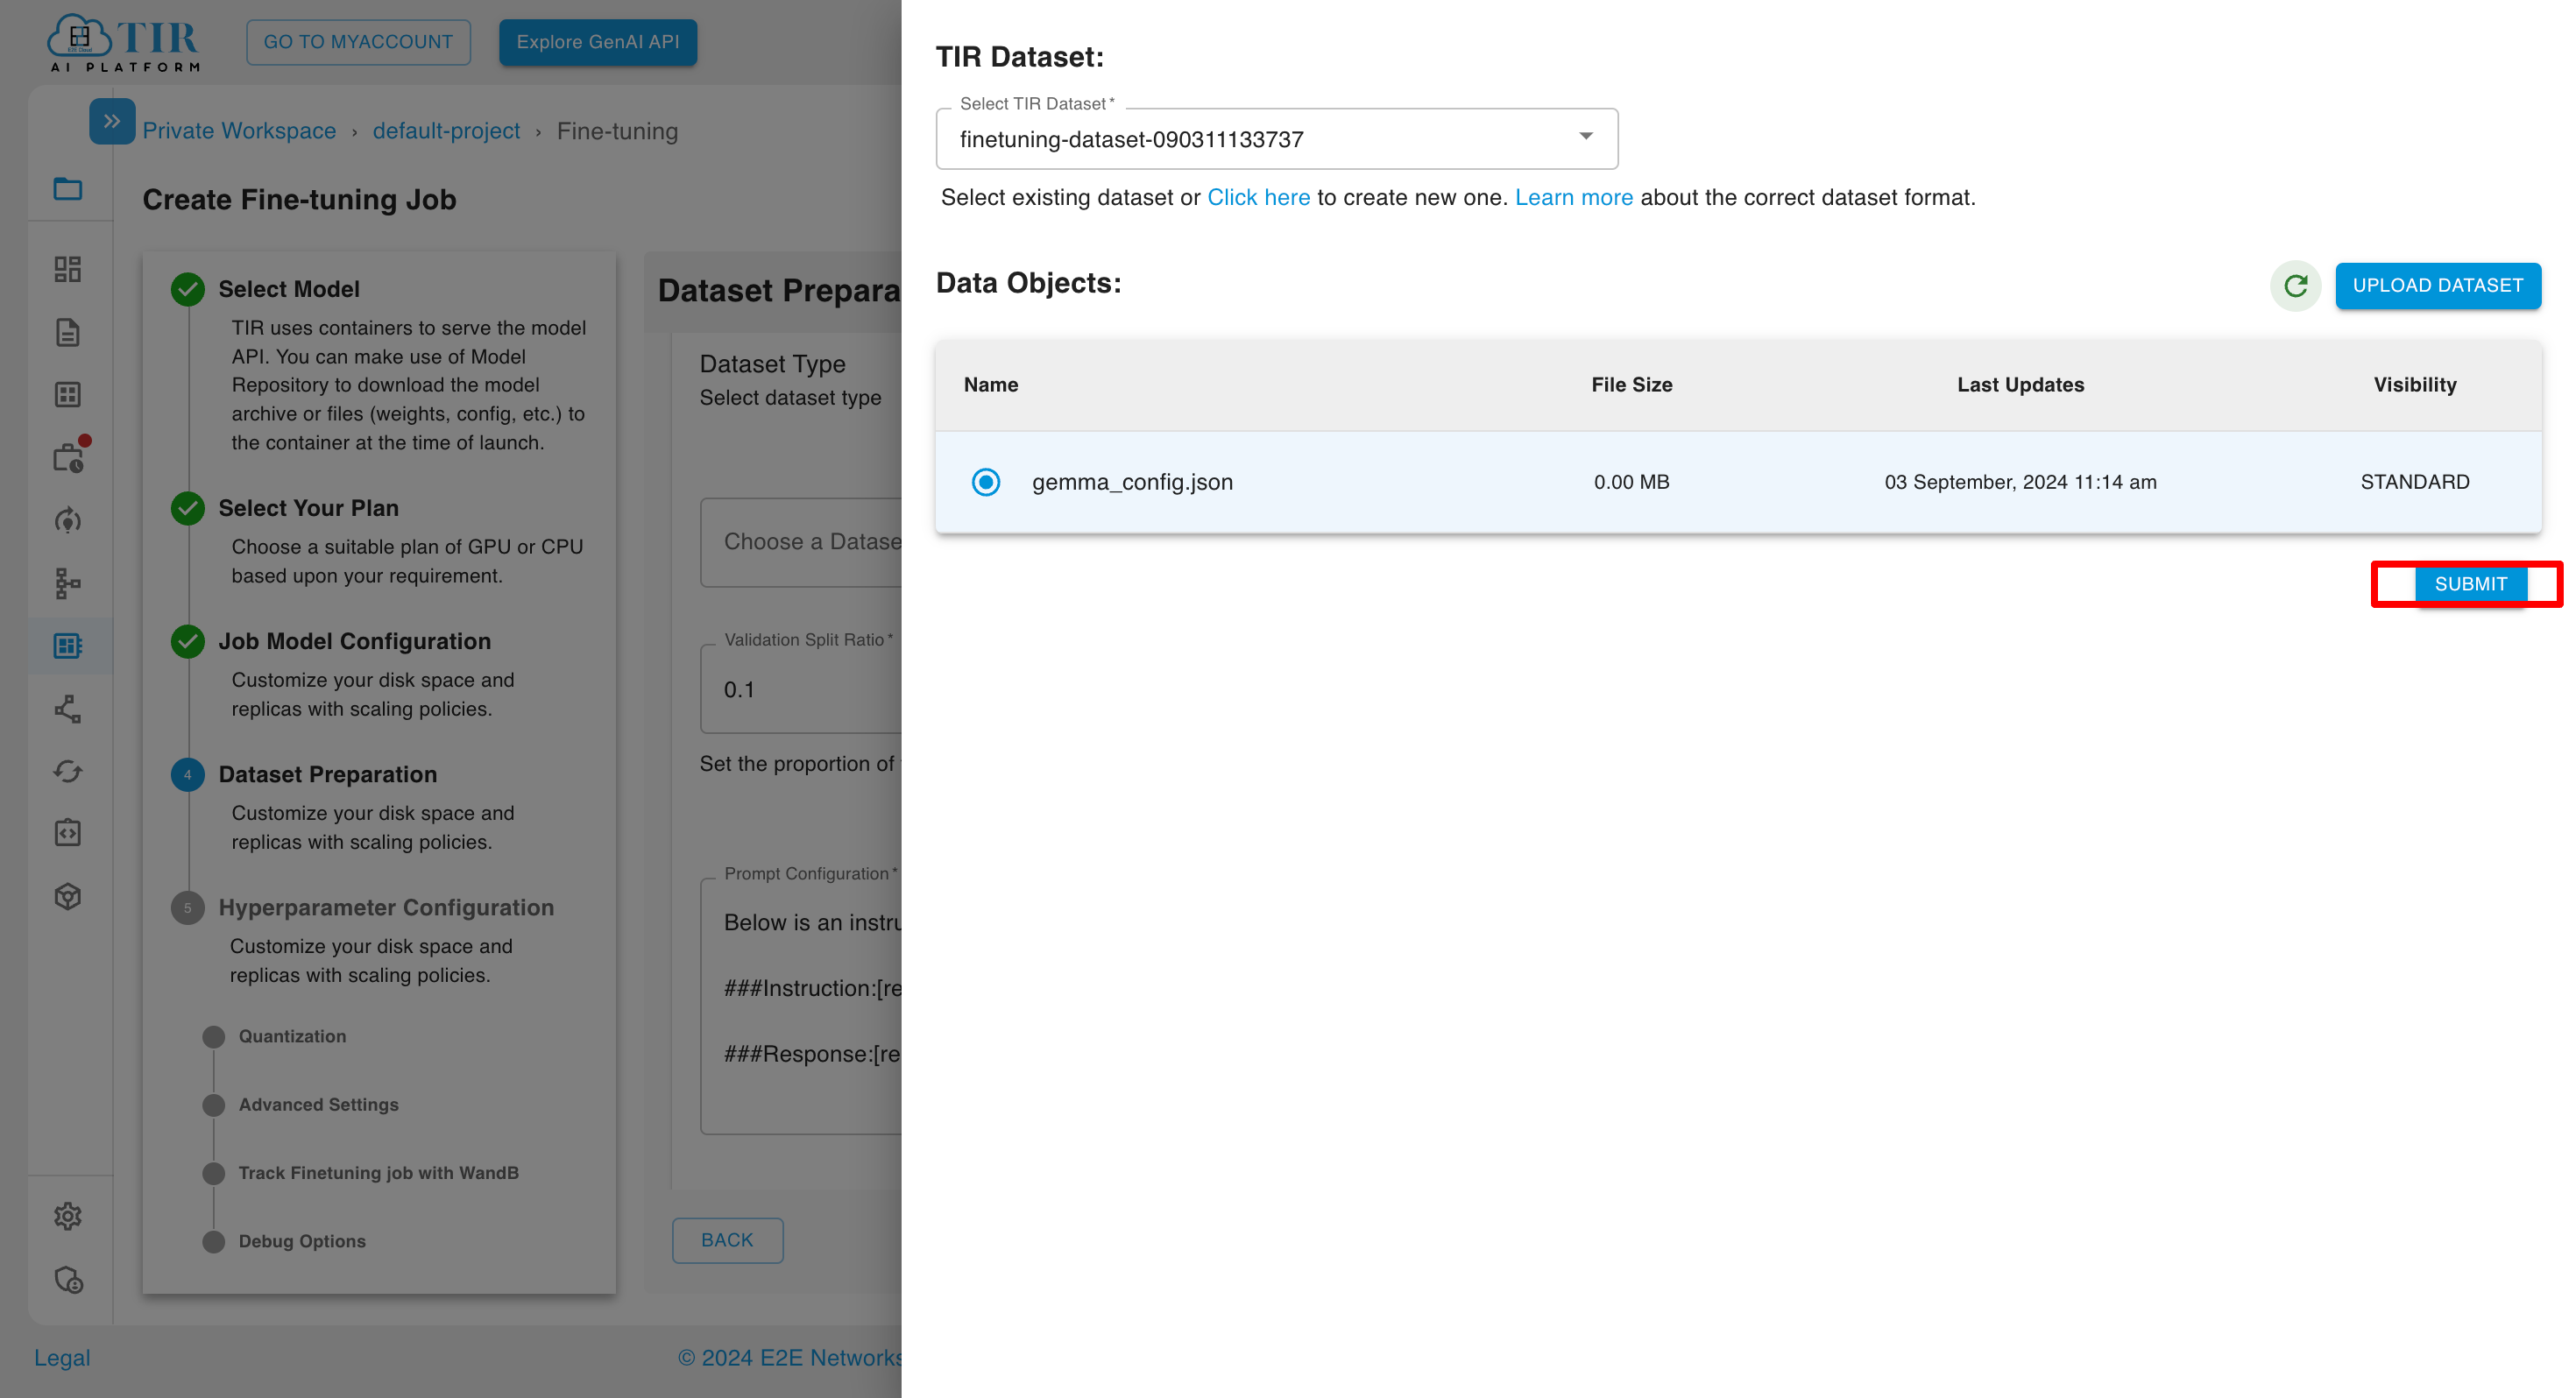Open the Legal link in the footer
2576x1398 pixels.
point(62,1358)
